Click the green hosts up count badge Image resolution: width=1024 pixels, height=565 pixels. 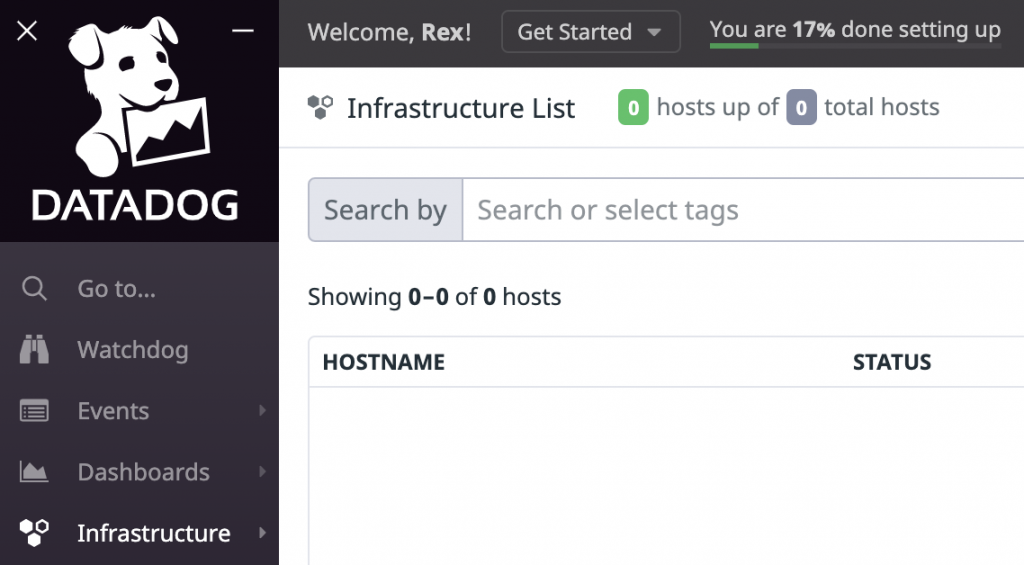(x=633, y=107)
